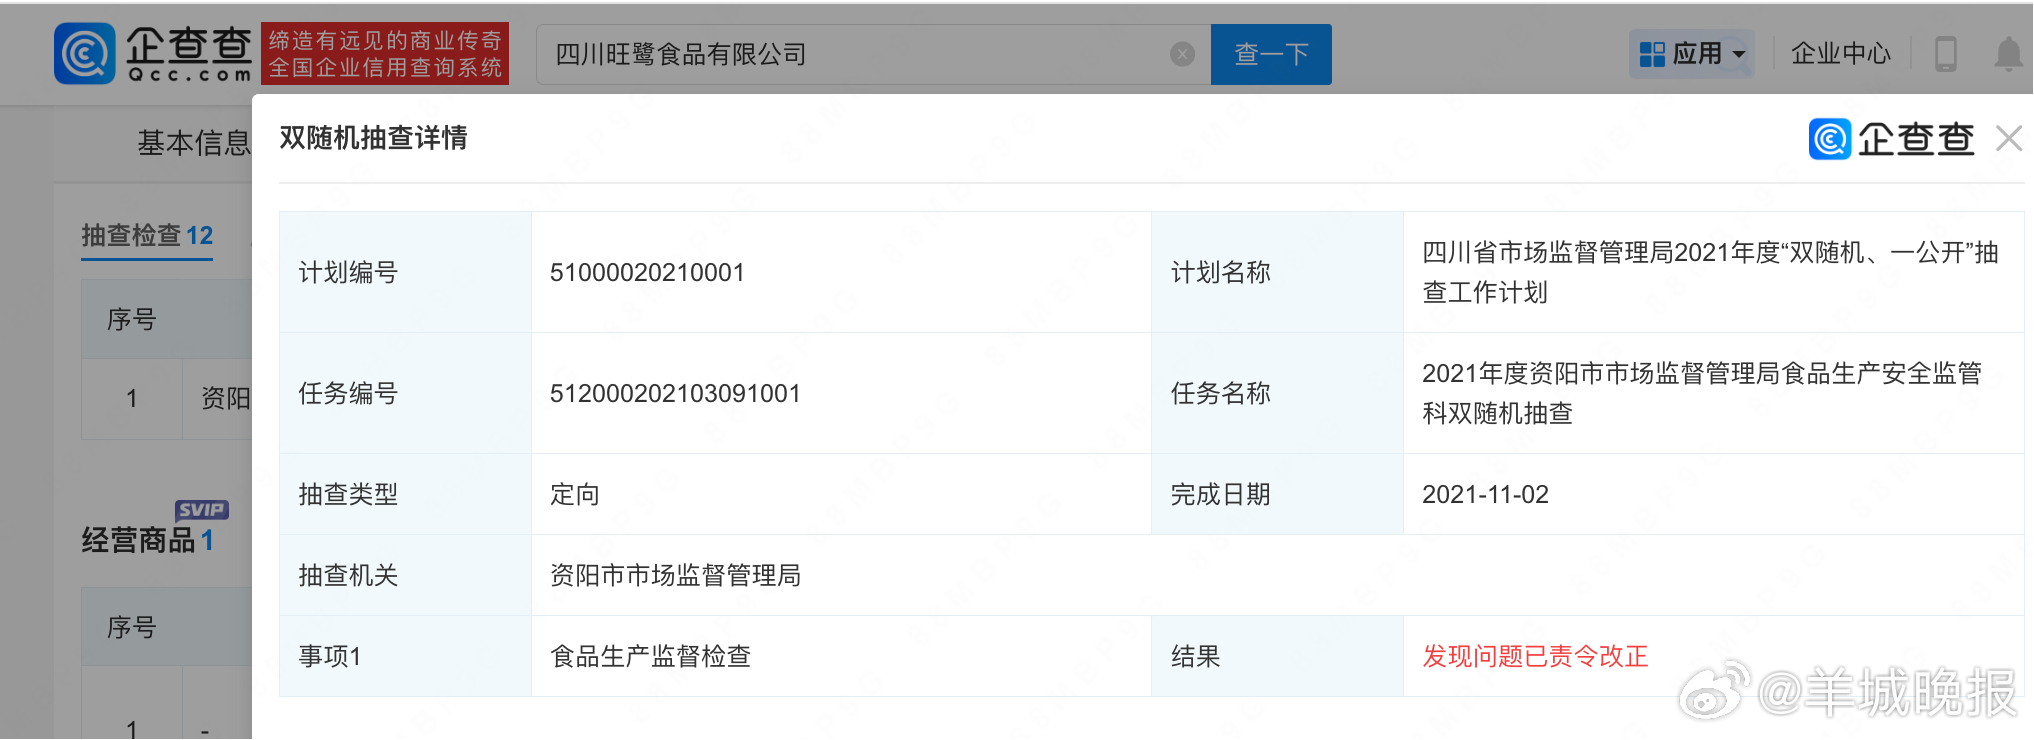The height and width of the screenshot is (740, 2034).
Task: Click the Qcc.com logo in header
Action: point(153,53)
